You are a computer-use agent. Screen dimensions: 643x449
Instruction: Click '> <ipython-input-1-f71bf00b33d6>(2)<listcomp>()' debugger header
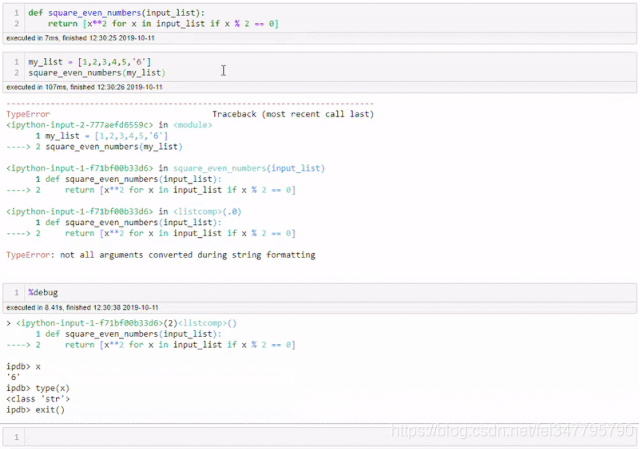(x=121, y=323)
